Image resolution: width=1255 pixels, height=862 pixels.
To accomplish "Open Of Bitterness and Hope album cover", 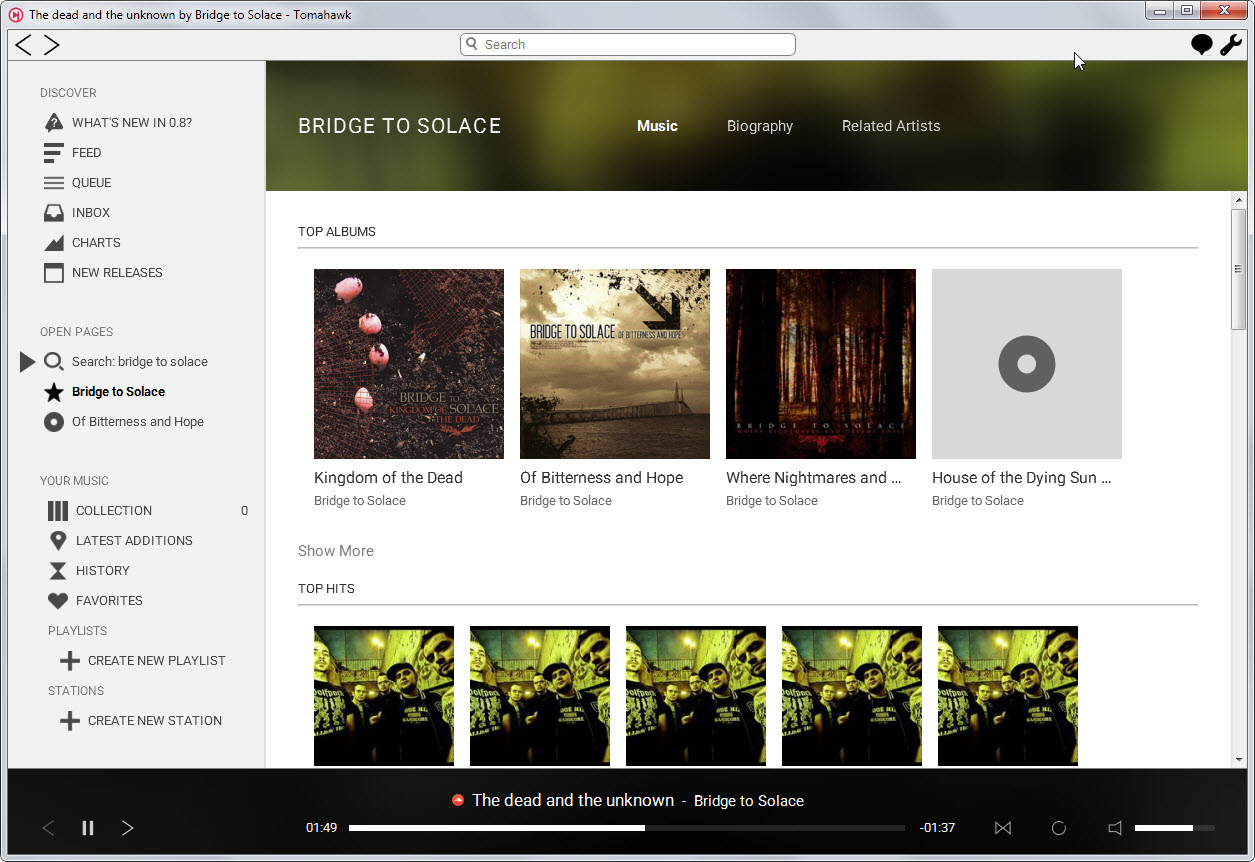I will [x=615, y=364].
